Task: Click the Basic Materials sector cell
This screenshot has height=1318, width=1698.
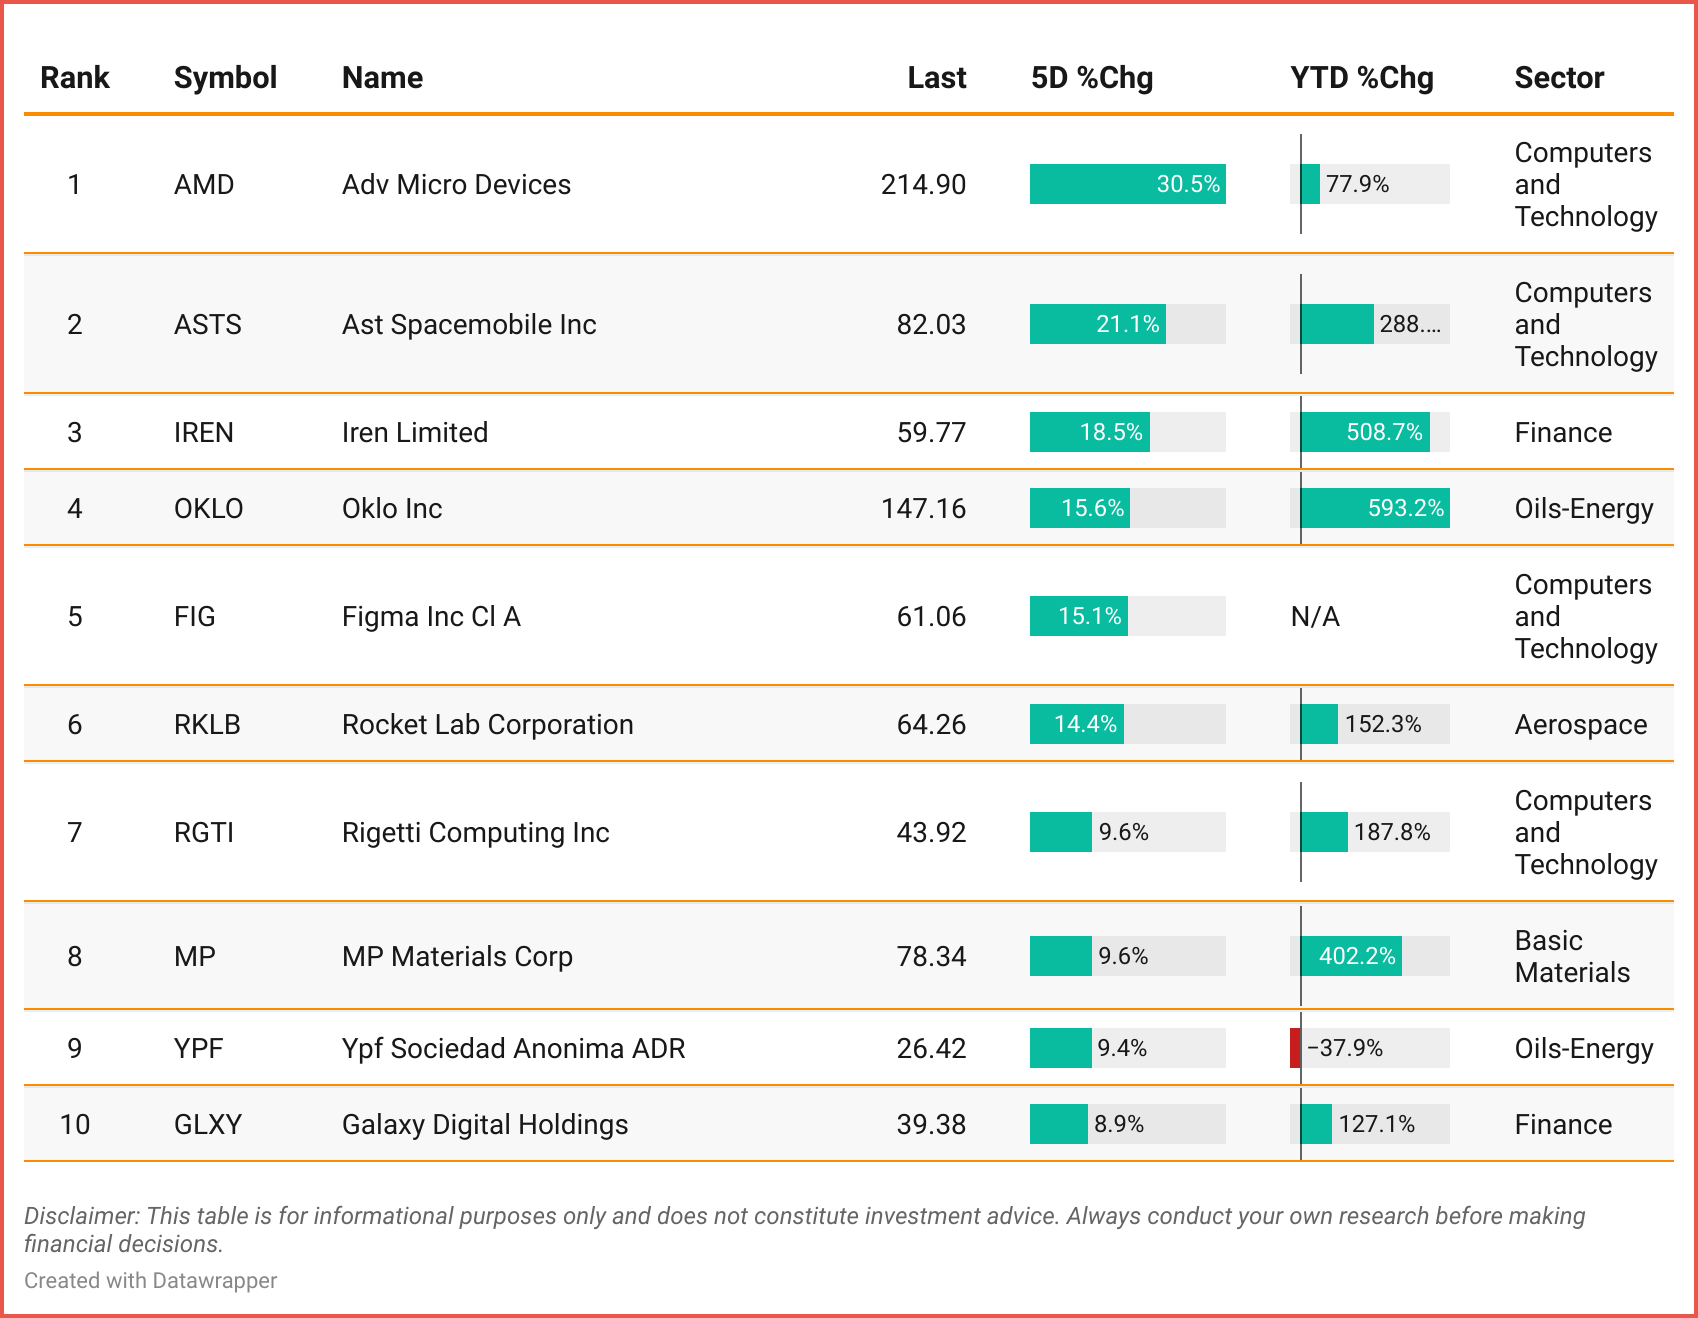Action: click(1571, 957)
